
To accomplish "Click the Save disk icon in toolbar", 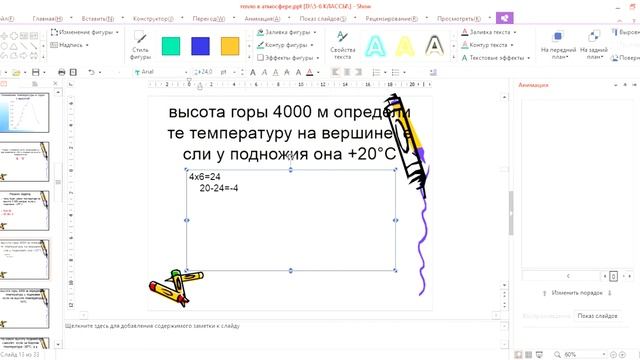I will coord(36,72).
